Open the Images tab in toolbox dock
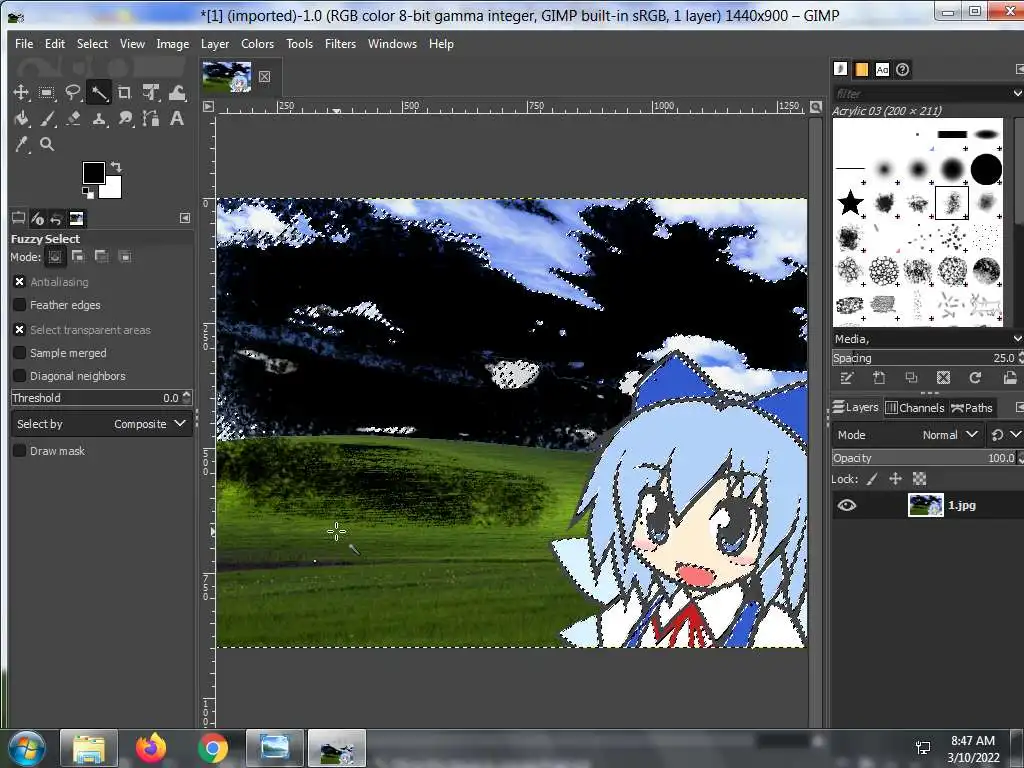1024x768 pixels. 76,218
